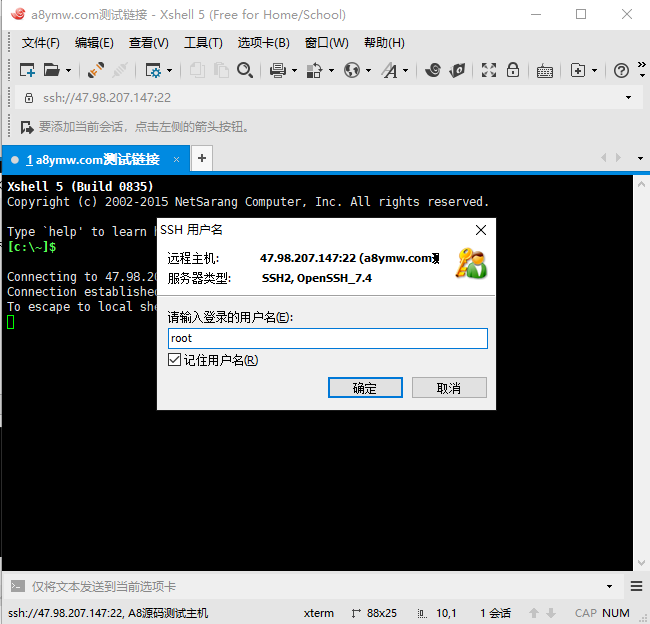Open the 文件(F) menu
This screenshot has width=650, height=624.
coord(40,43)
